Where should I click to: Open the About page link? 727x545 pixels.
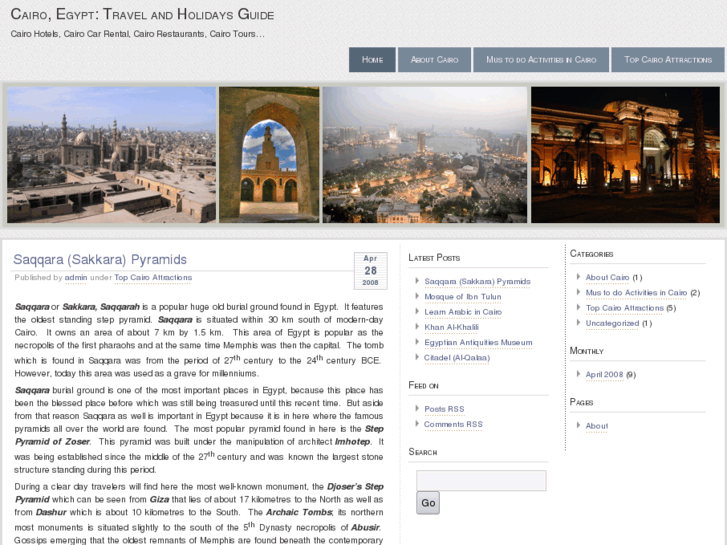596,426
